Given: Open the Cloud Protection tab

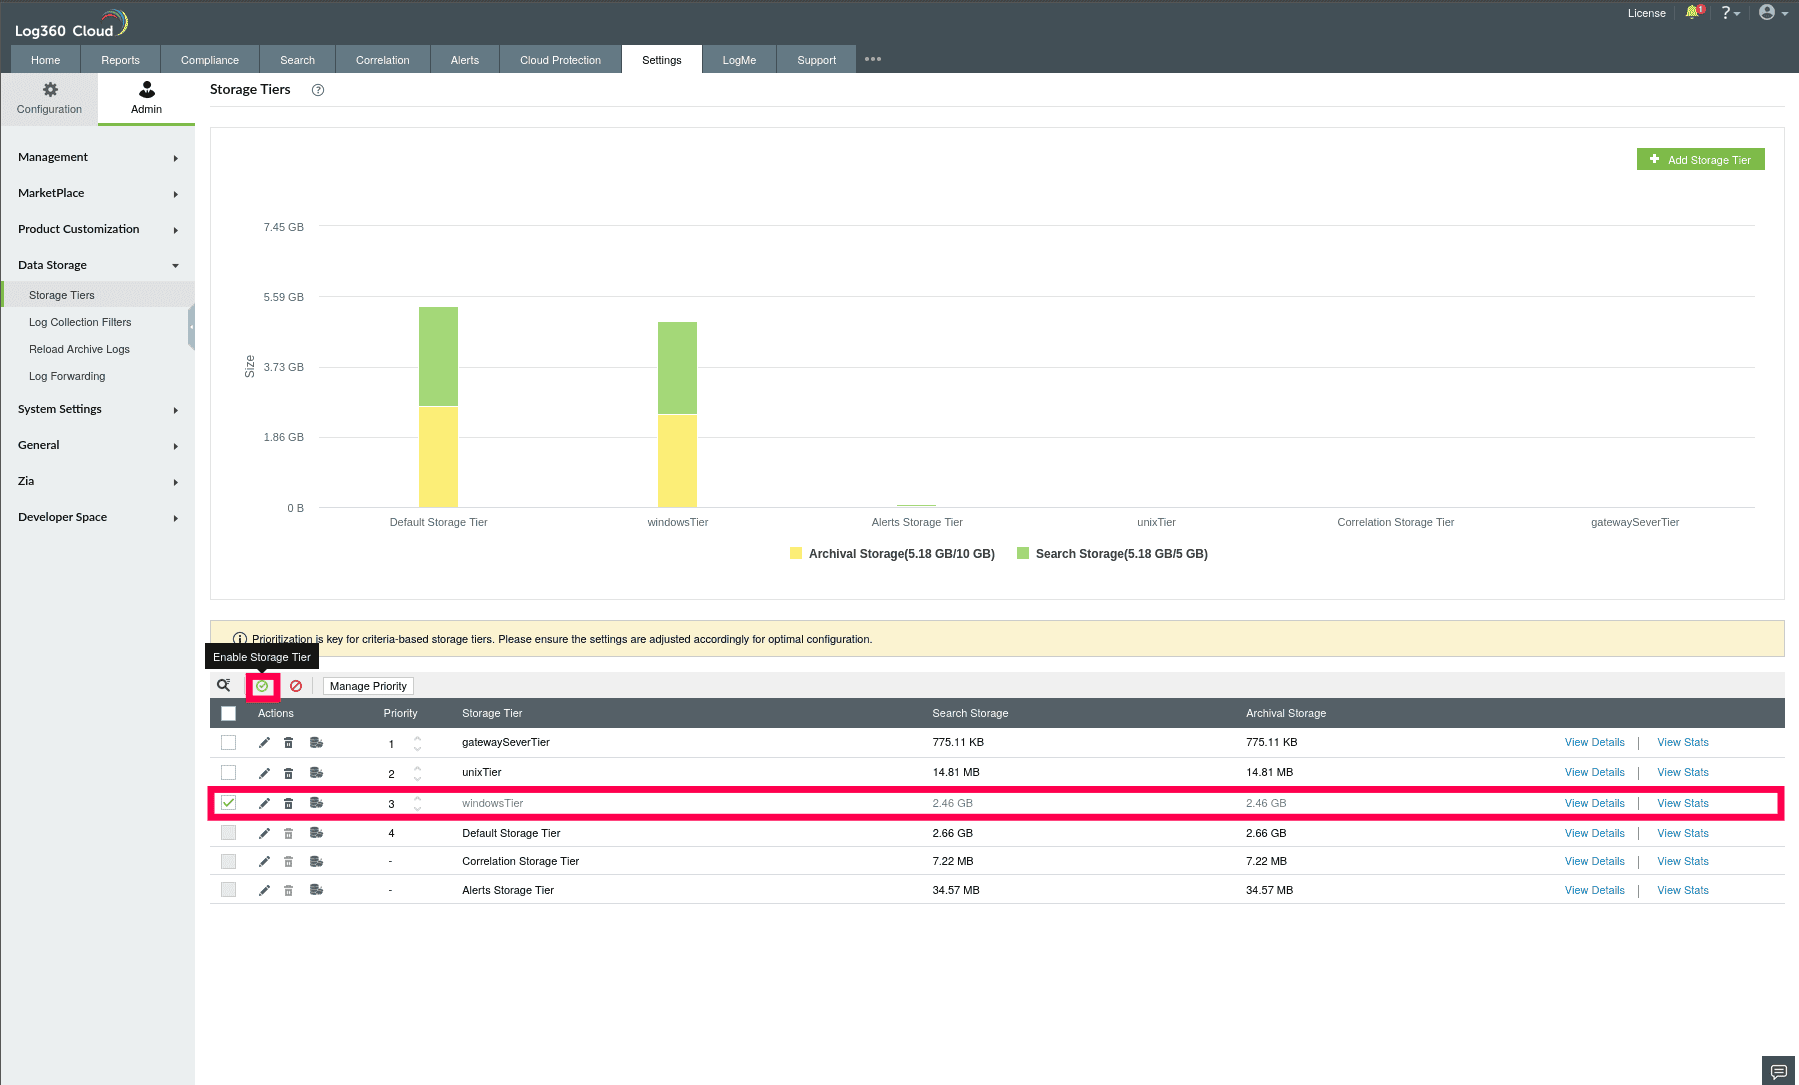Looking at the screenshot, I should pos(559,59).
